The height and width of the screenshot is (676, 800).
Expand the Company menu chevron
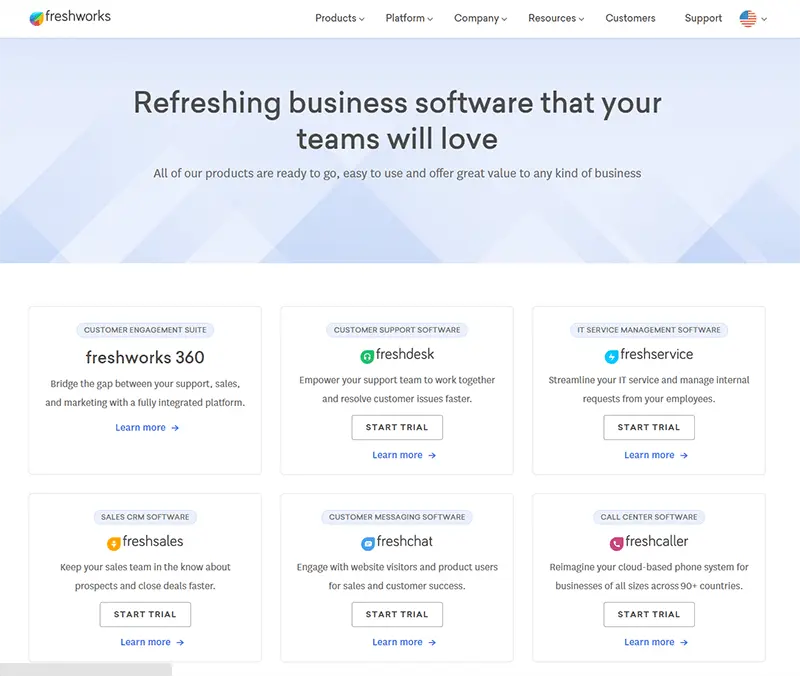click(504, 19)
